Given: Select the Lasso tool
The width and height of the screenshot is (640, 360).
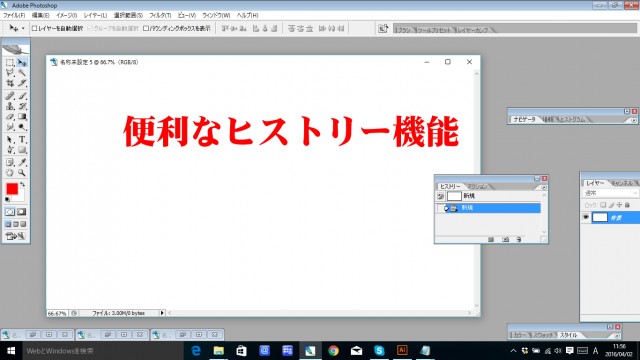Looking at the screenshot, I should click(x=10, y=73).
